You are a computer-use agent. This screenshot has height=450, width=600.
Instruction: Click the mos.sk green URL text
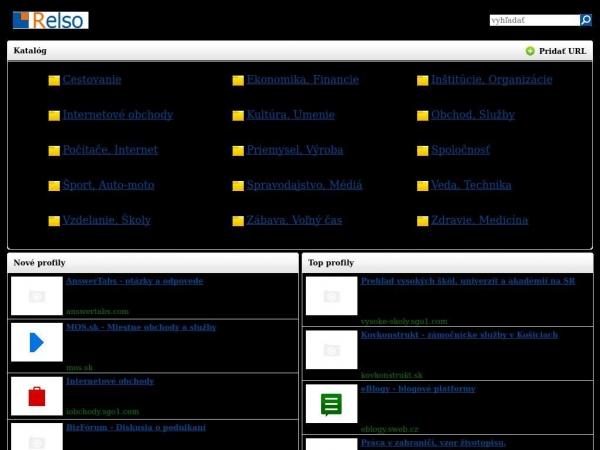point(79,368)
